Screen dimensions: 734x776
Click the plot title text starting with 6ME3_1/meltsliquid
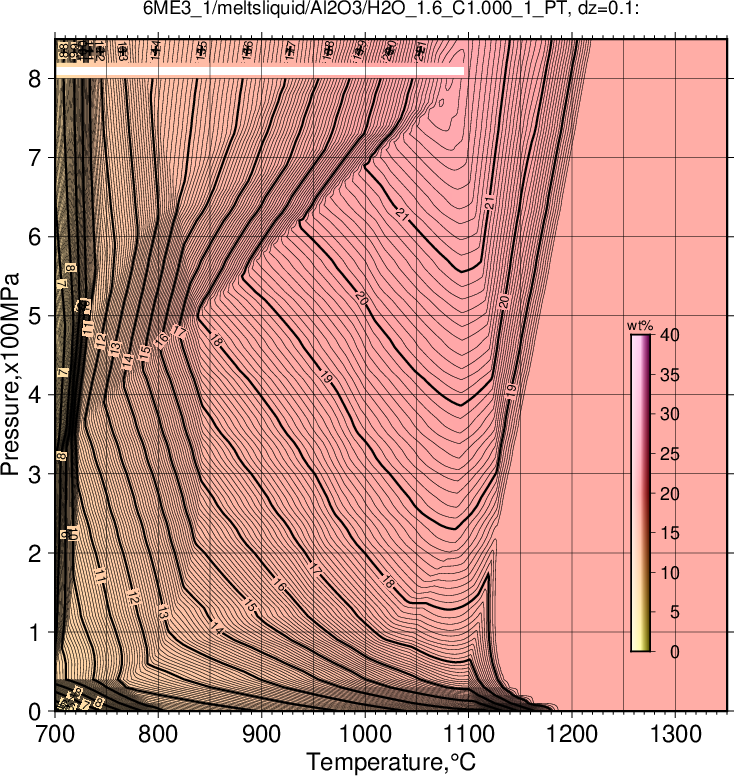pyautogui.click(x=391, y=8)
